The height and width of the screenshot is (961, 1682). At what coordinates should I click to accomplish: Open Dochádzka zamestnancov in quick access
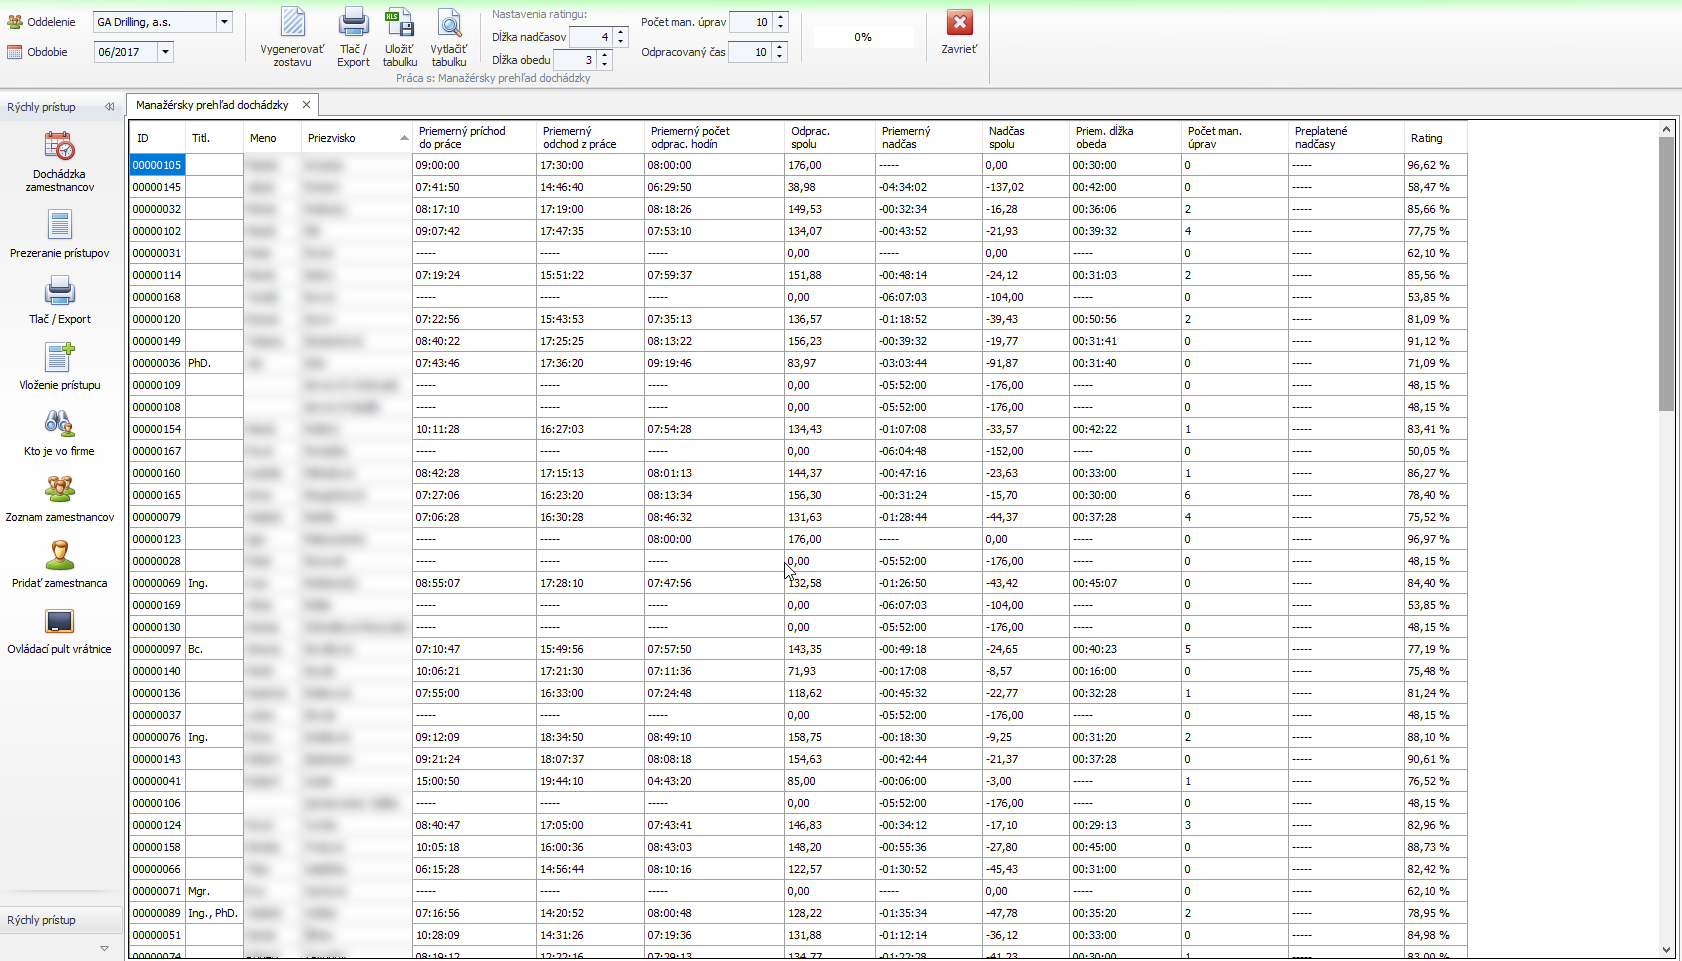59,161
